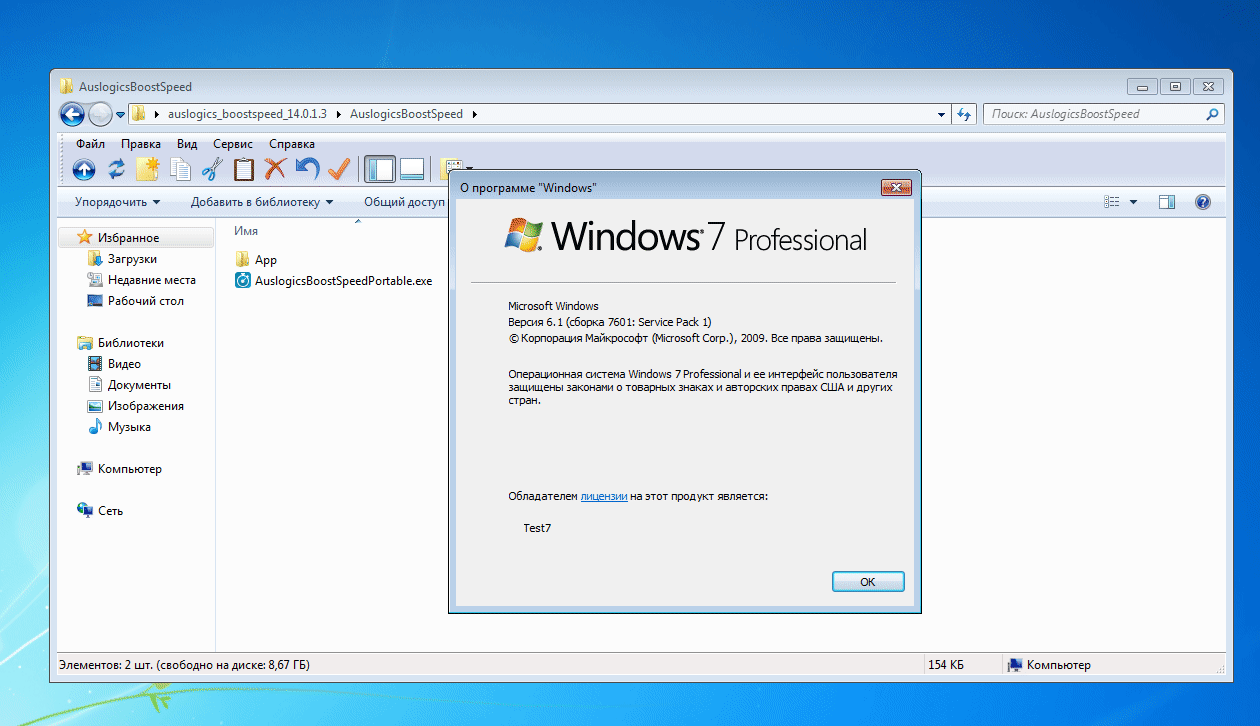Click the scissors Cut icon
The width and height of the screenshot is (1260, 726).
pos(212,169)
